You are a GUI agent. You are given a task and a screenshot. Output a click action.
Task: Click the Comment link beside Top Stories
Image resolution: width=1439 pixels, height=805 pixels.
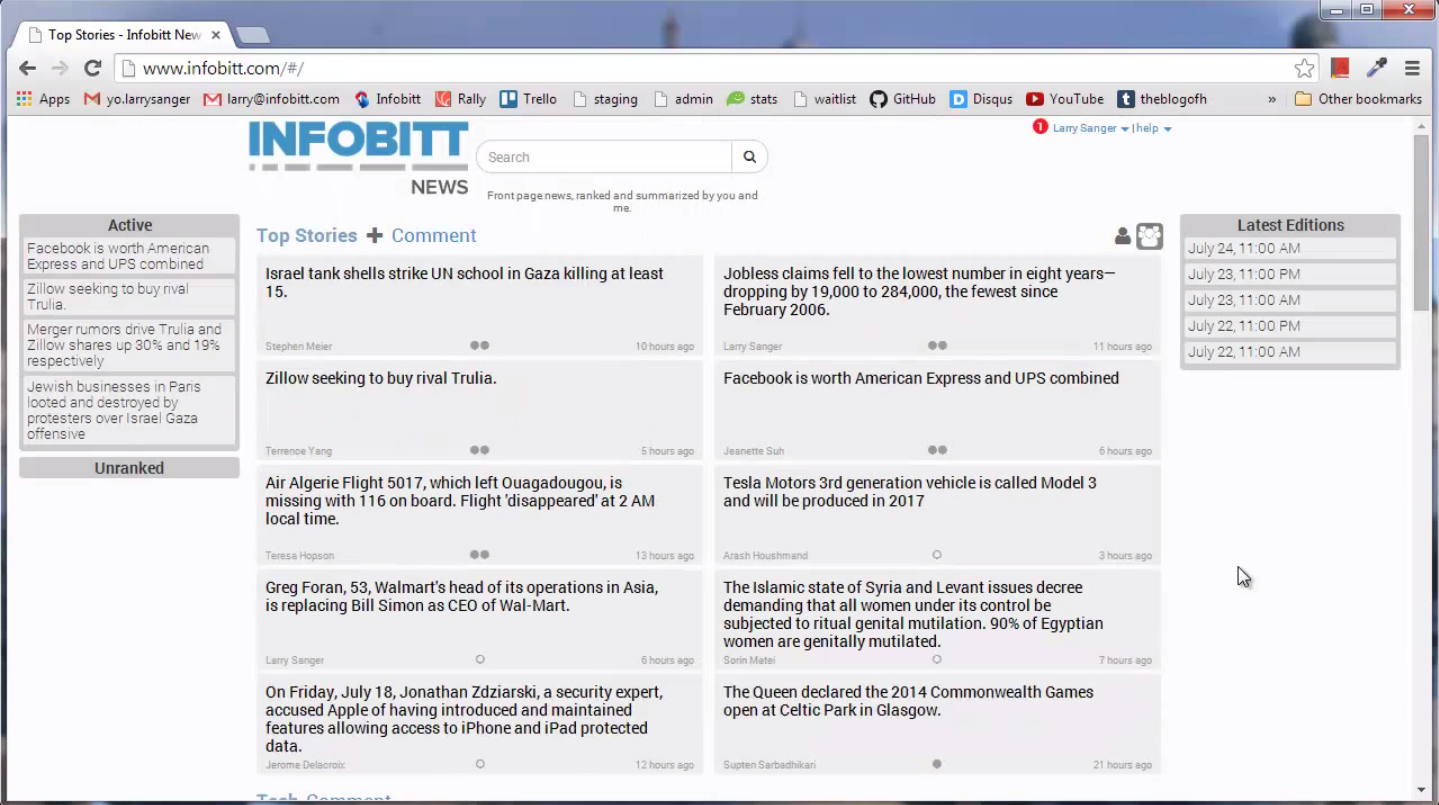point(433,236)
